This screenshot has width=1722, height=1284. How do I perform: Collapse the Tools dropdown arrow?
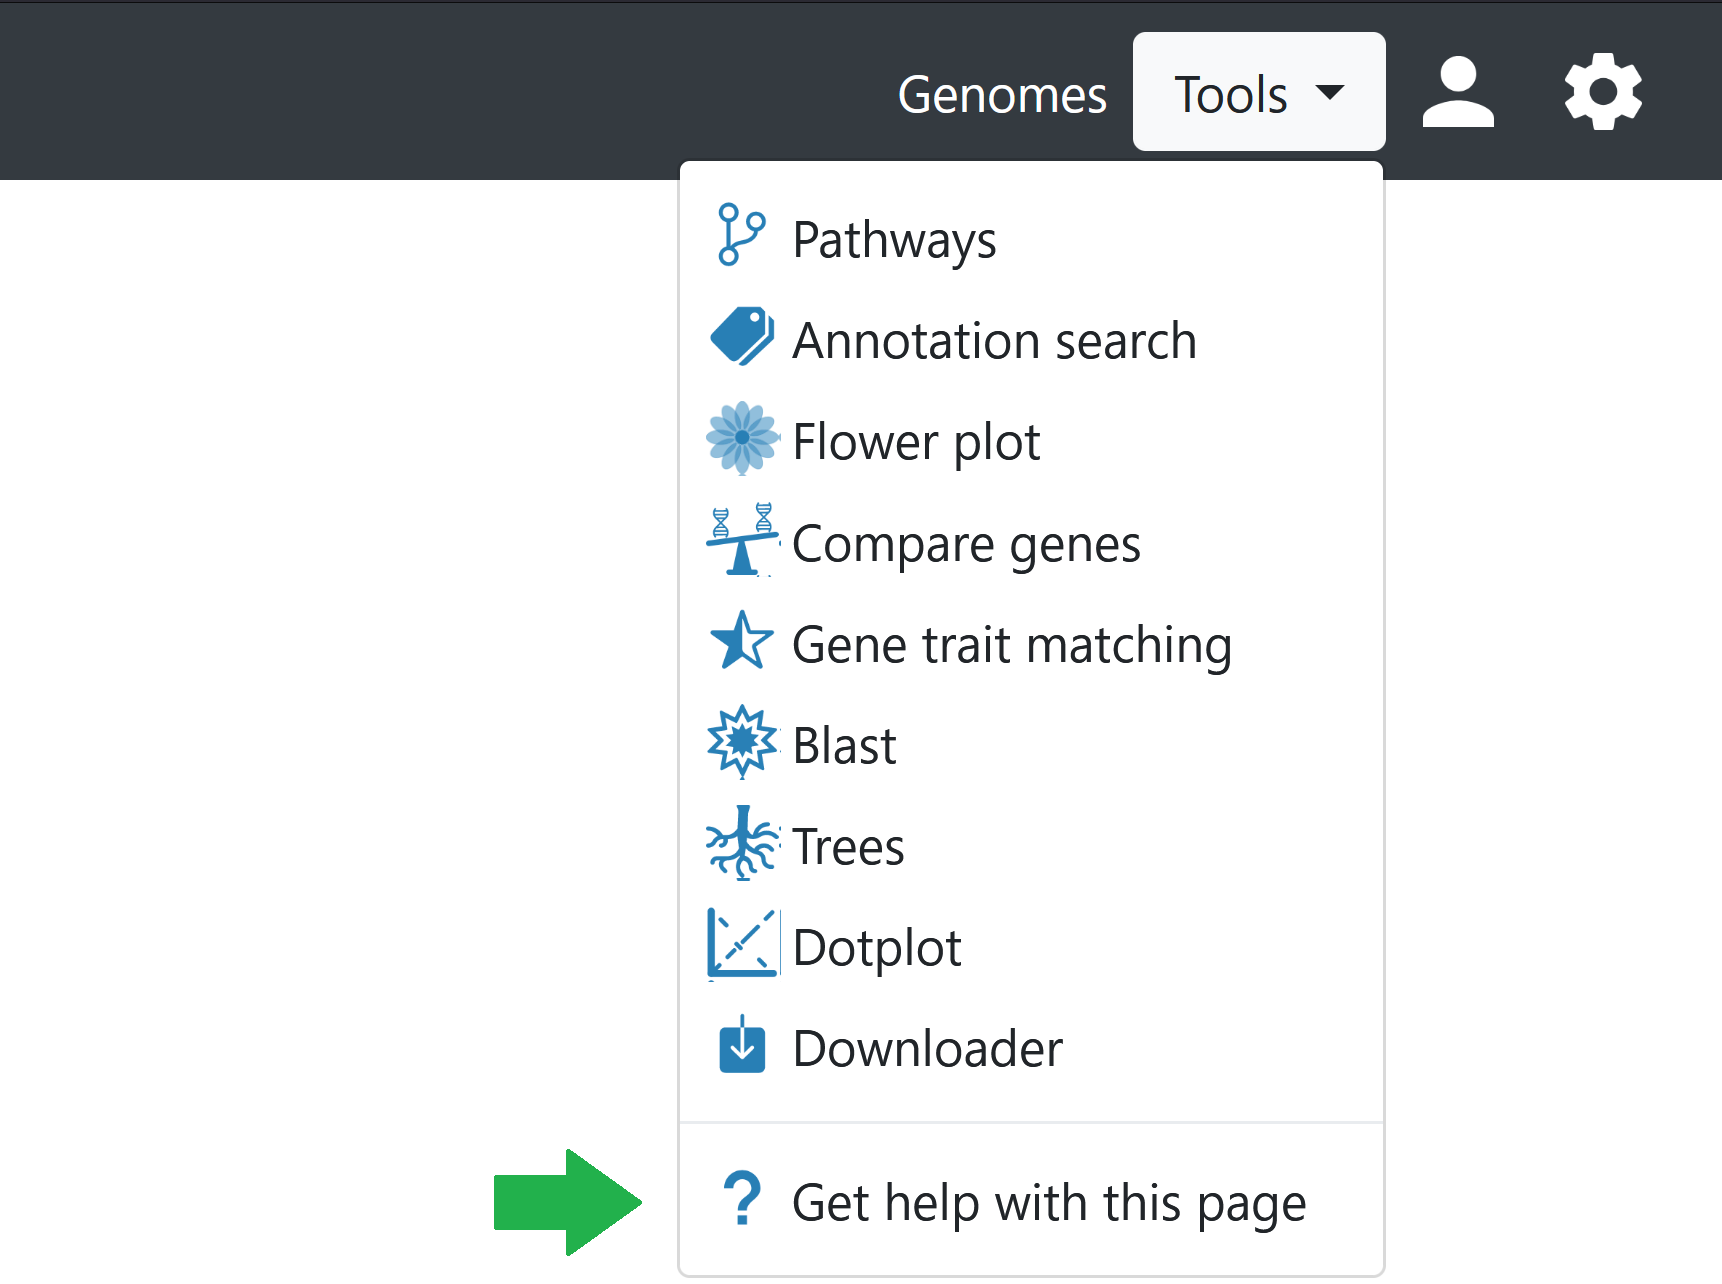[1330, 93]
